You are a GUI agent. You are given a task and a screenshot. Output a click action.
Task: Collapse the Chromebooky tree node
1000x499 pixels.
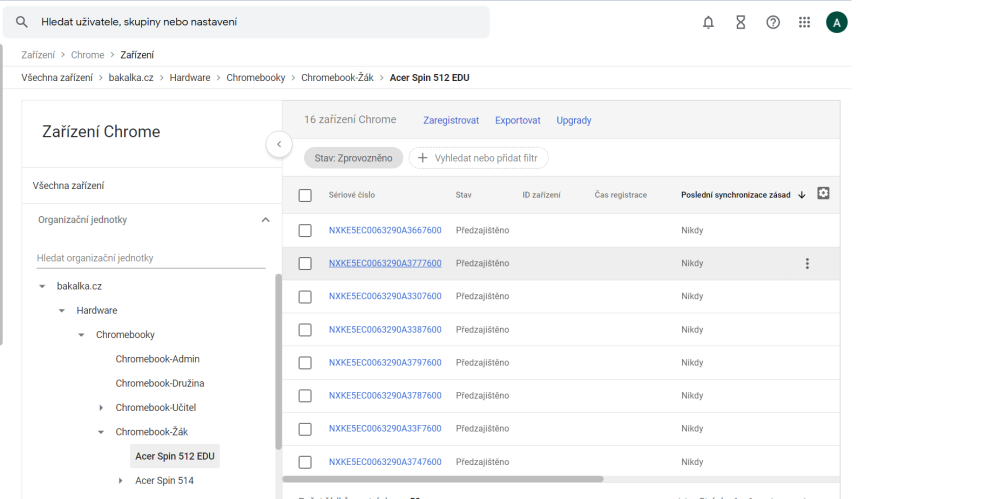[81, 335]
